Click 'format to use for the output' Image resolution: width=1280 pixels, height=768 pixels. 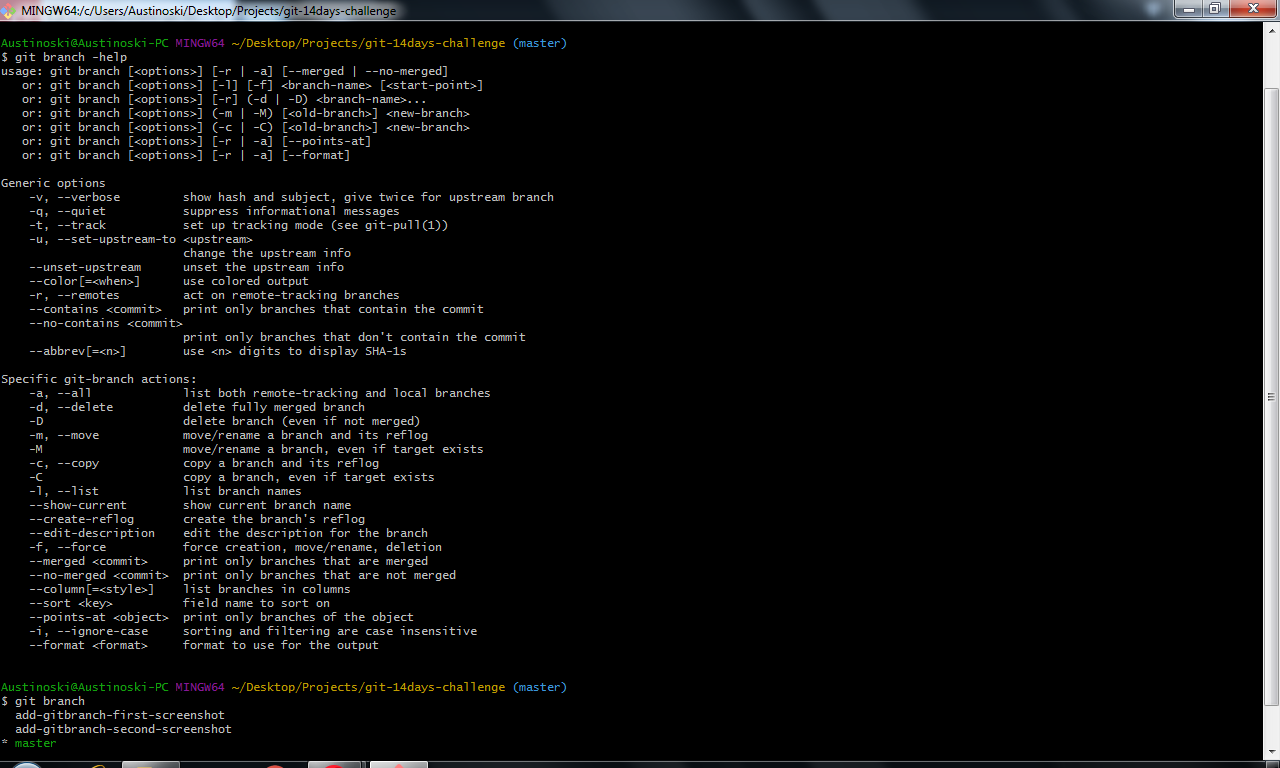click(280, 645)
